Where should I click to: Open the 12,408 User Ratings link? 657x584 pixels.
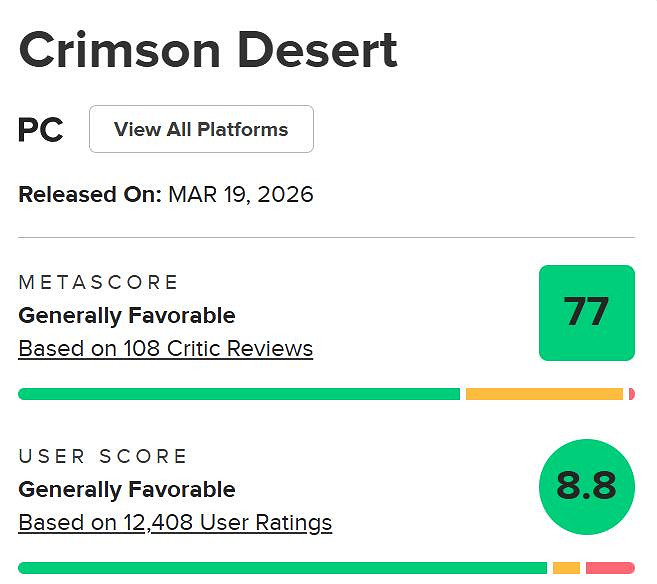pos(175,523)
